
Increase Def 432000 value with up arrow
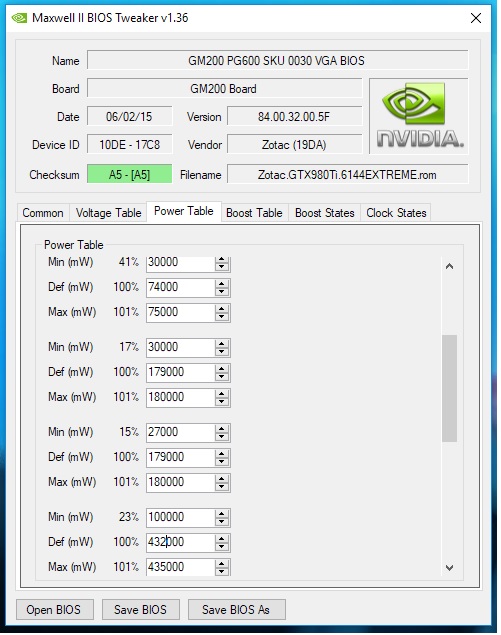pyautogui.click(x=222, y=538)
